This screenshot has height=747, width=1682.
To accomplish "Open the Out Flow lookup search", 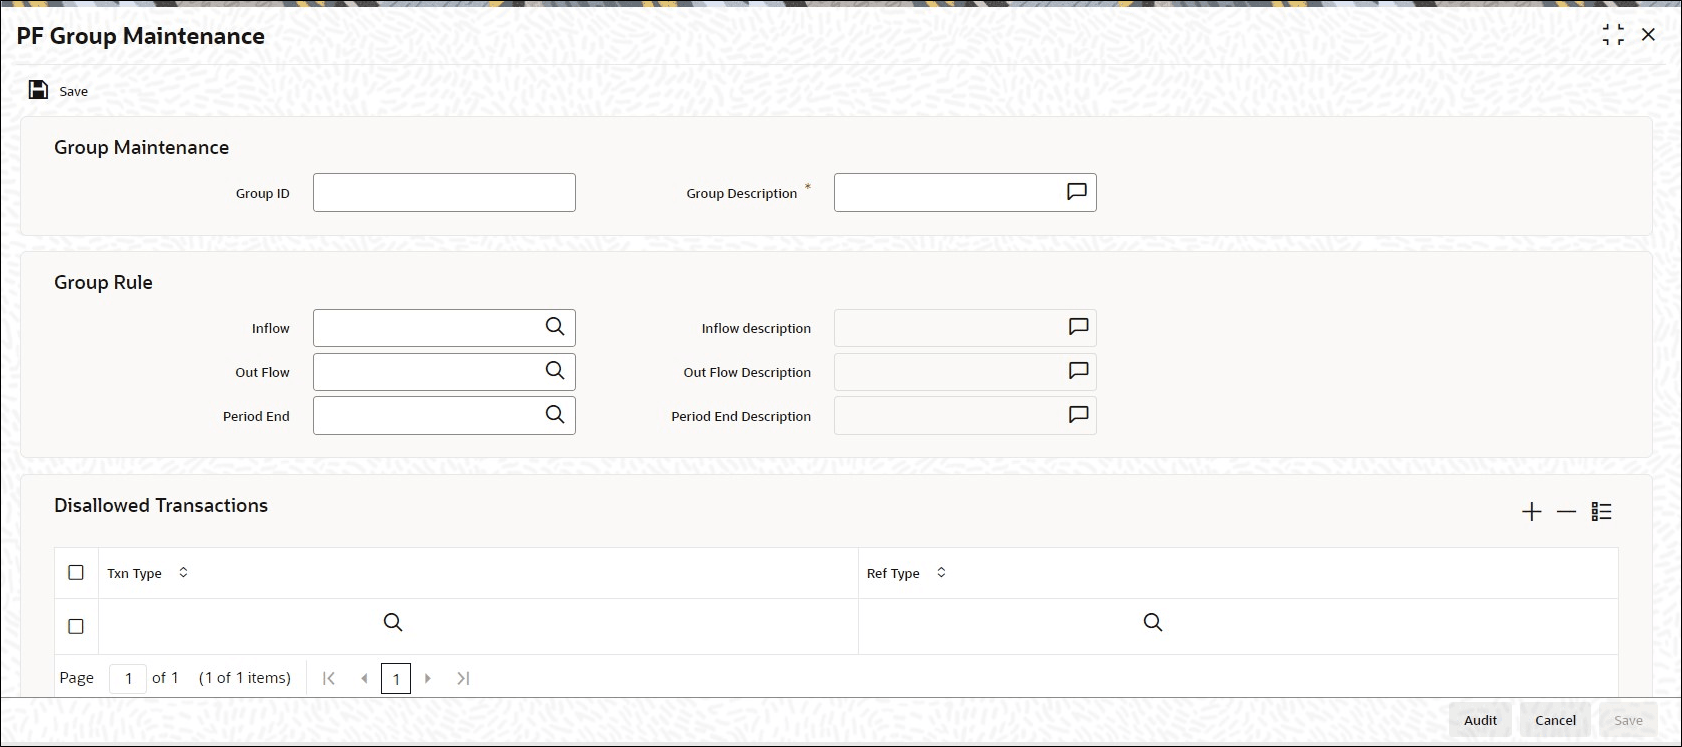I will click(x=555, y=371).
